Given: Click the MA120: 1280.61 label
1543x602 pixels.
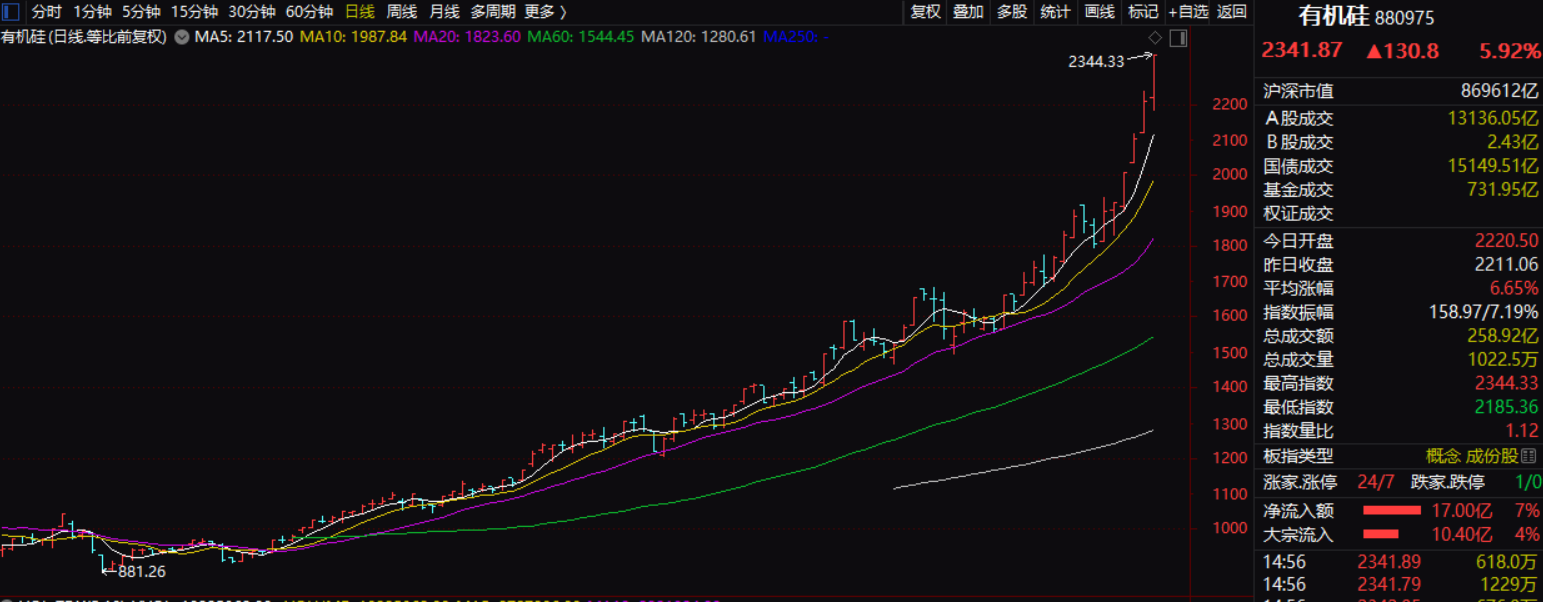Looking at the screenshot, I should [x=698, y=37].
